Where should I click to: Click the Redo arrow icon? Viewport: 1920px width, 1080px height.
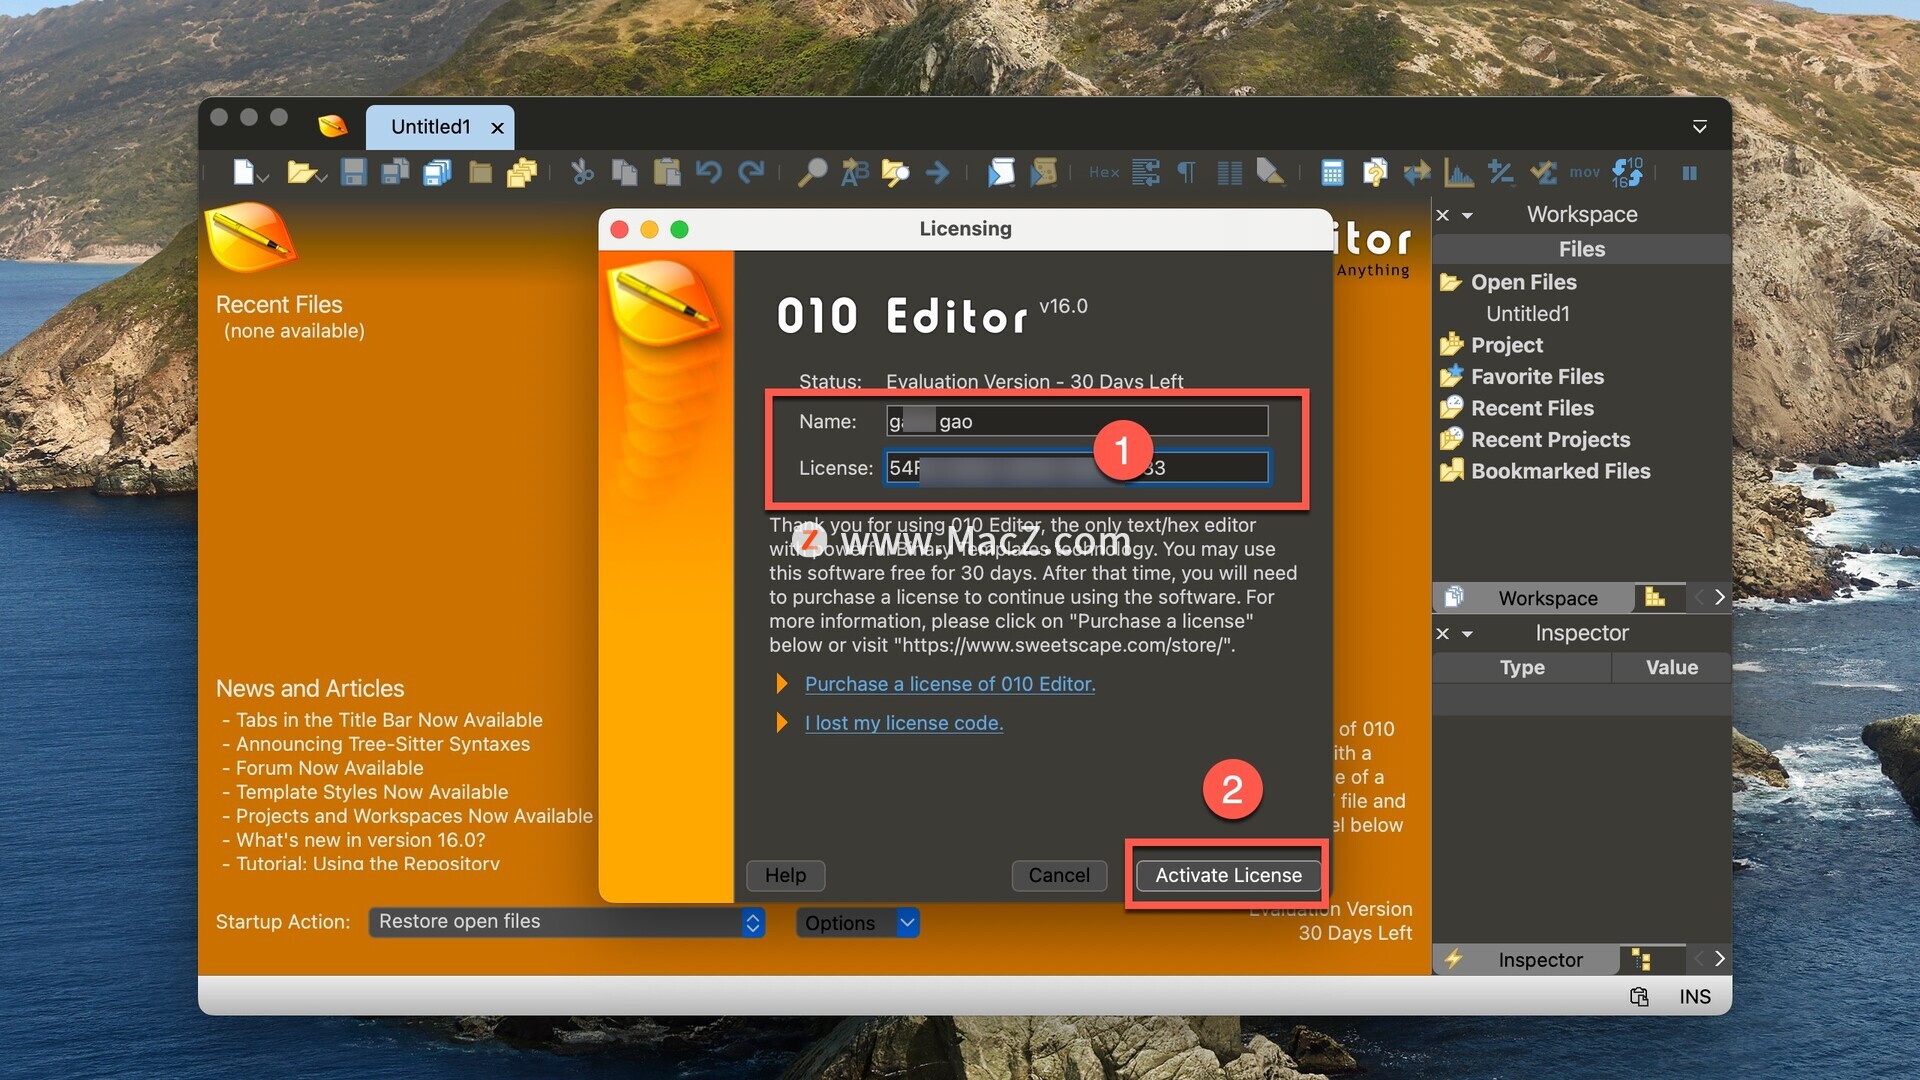(x=751, y=172)
